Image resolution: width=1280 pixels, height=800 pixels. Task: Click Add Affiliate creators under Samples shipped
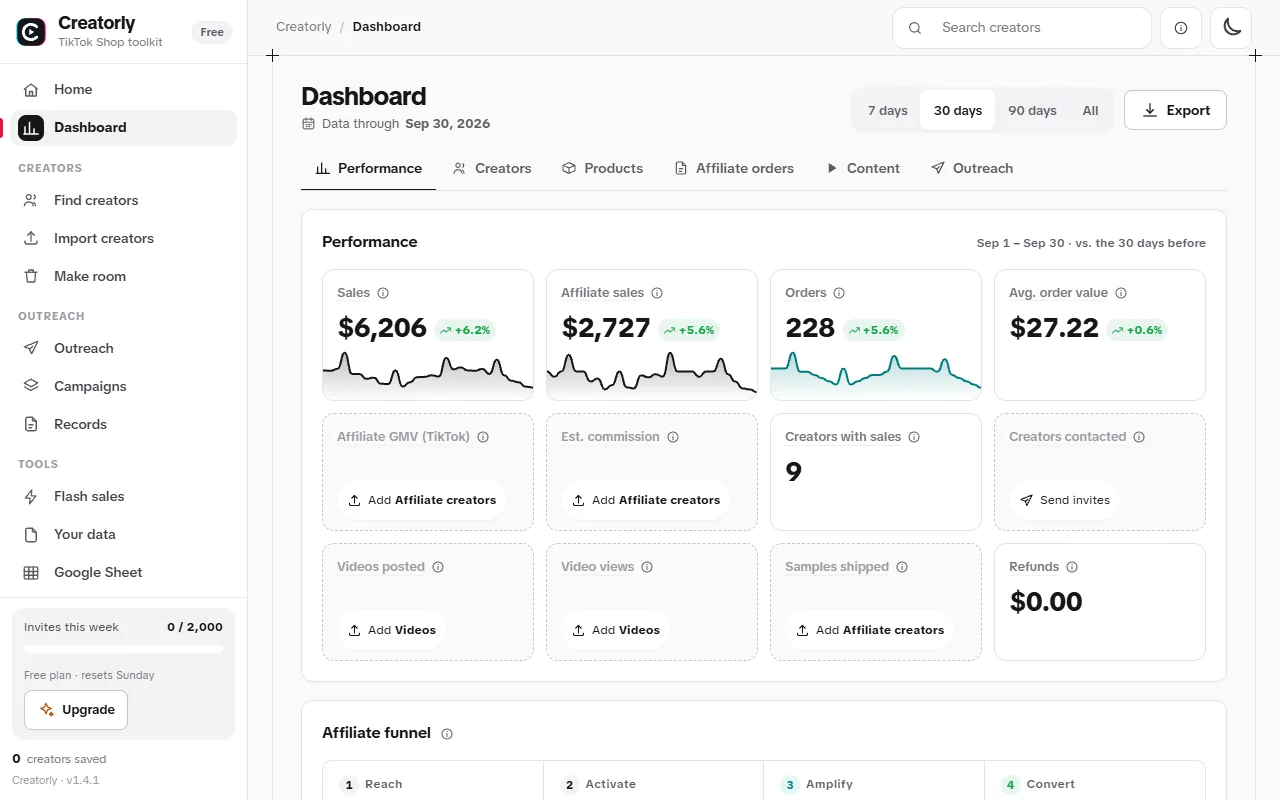870,630
